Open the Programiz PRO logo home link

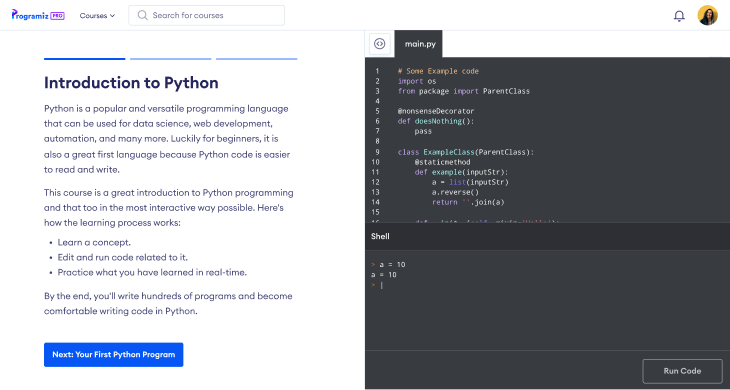38,15
